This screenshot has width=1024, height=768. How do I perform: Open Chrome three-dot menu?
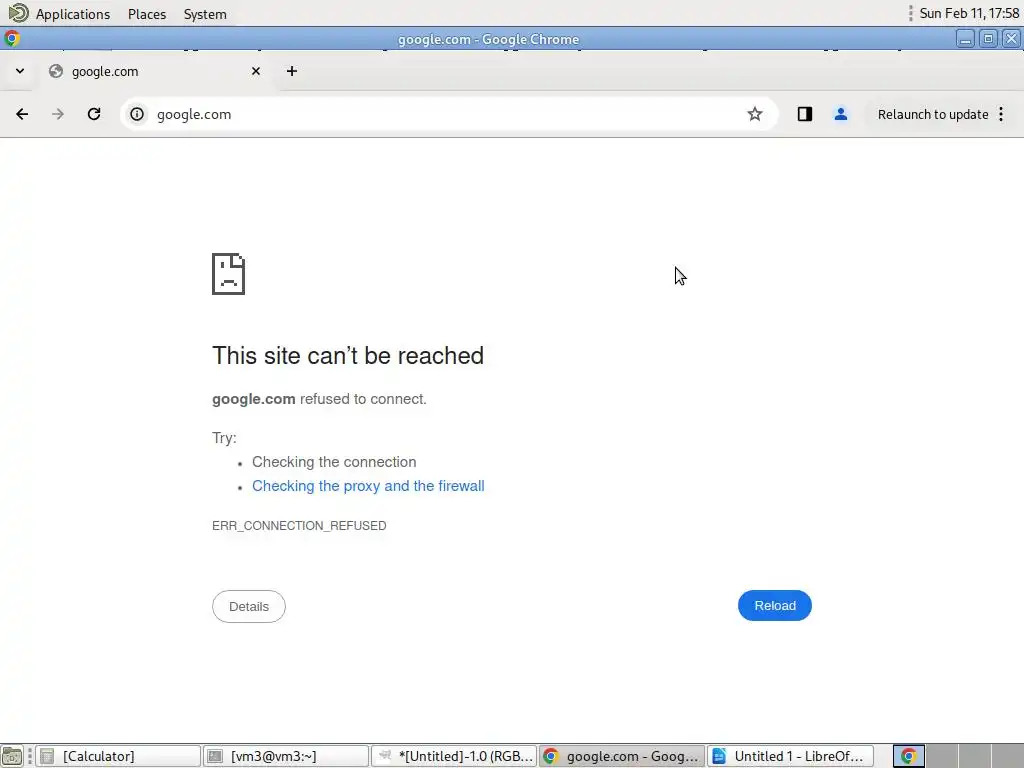pyautogui.click(x=1001, y=114)
